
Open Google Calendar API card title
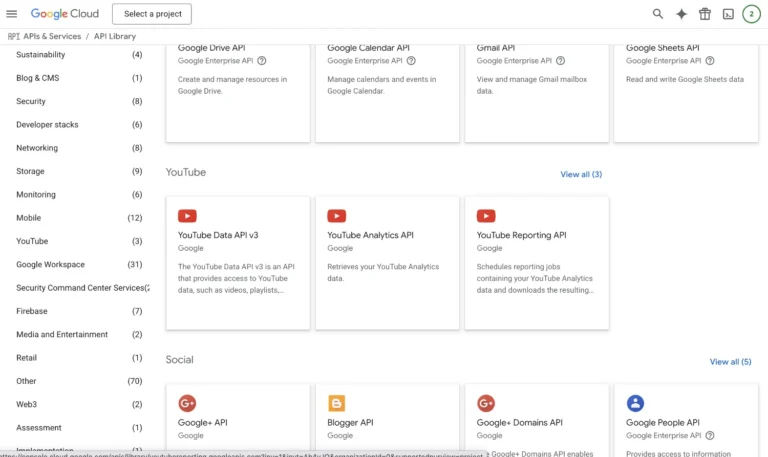[368, 48]
